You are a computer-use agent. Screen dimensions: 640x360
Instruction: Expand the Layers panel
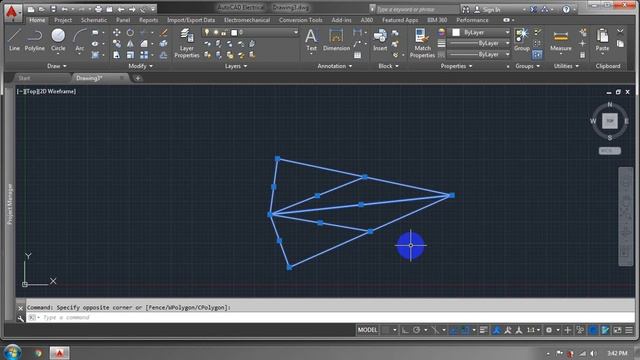click(236, 66)
